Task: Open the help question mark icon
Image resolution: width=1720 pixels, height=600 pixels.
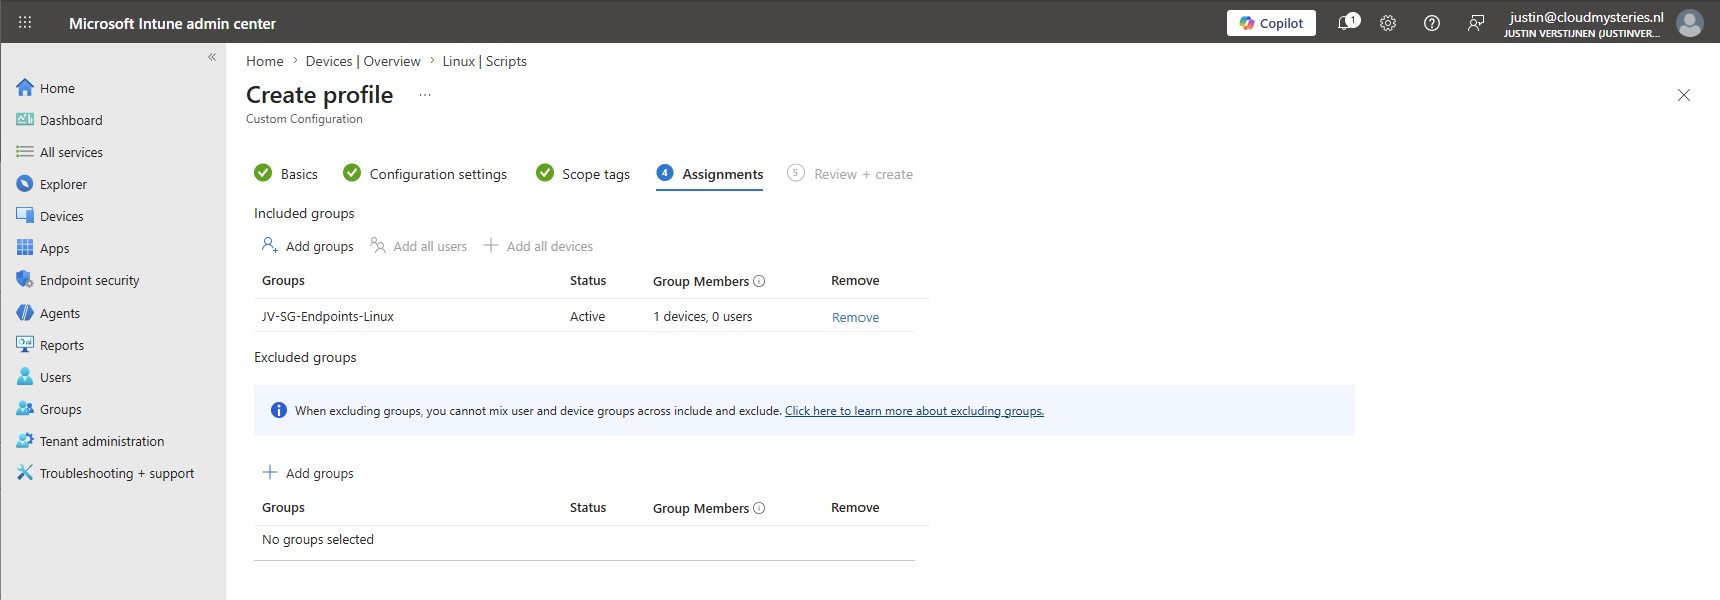Action: tap(1432, 23)
